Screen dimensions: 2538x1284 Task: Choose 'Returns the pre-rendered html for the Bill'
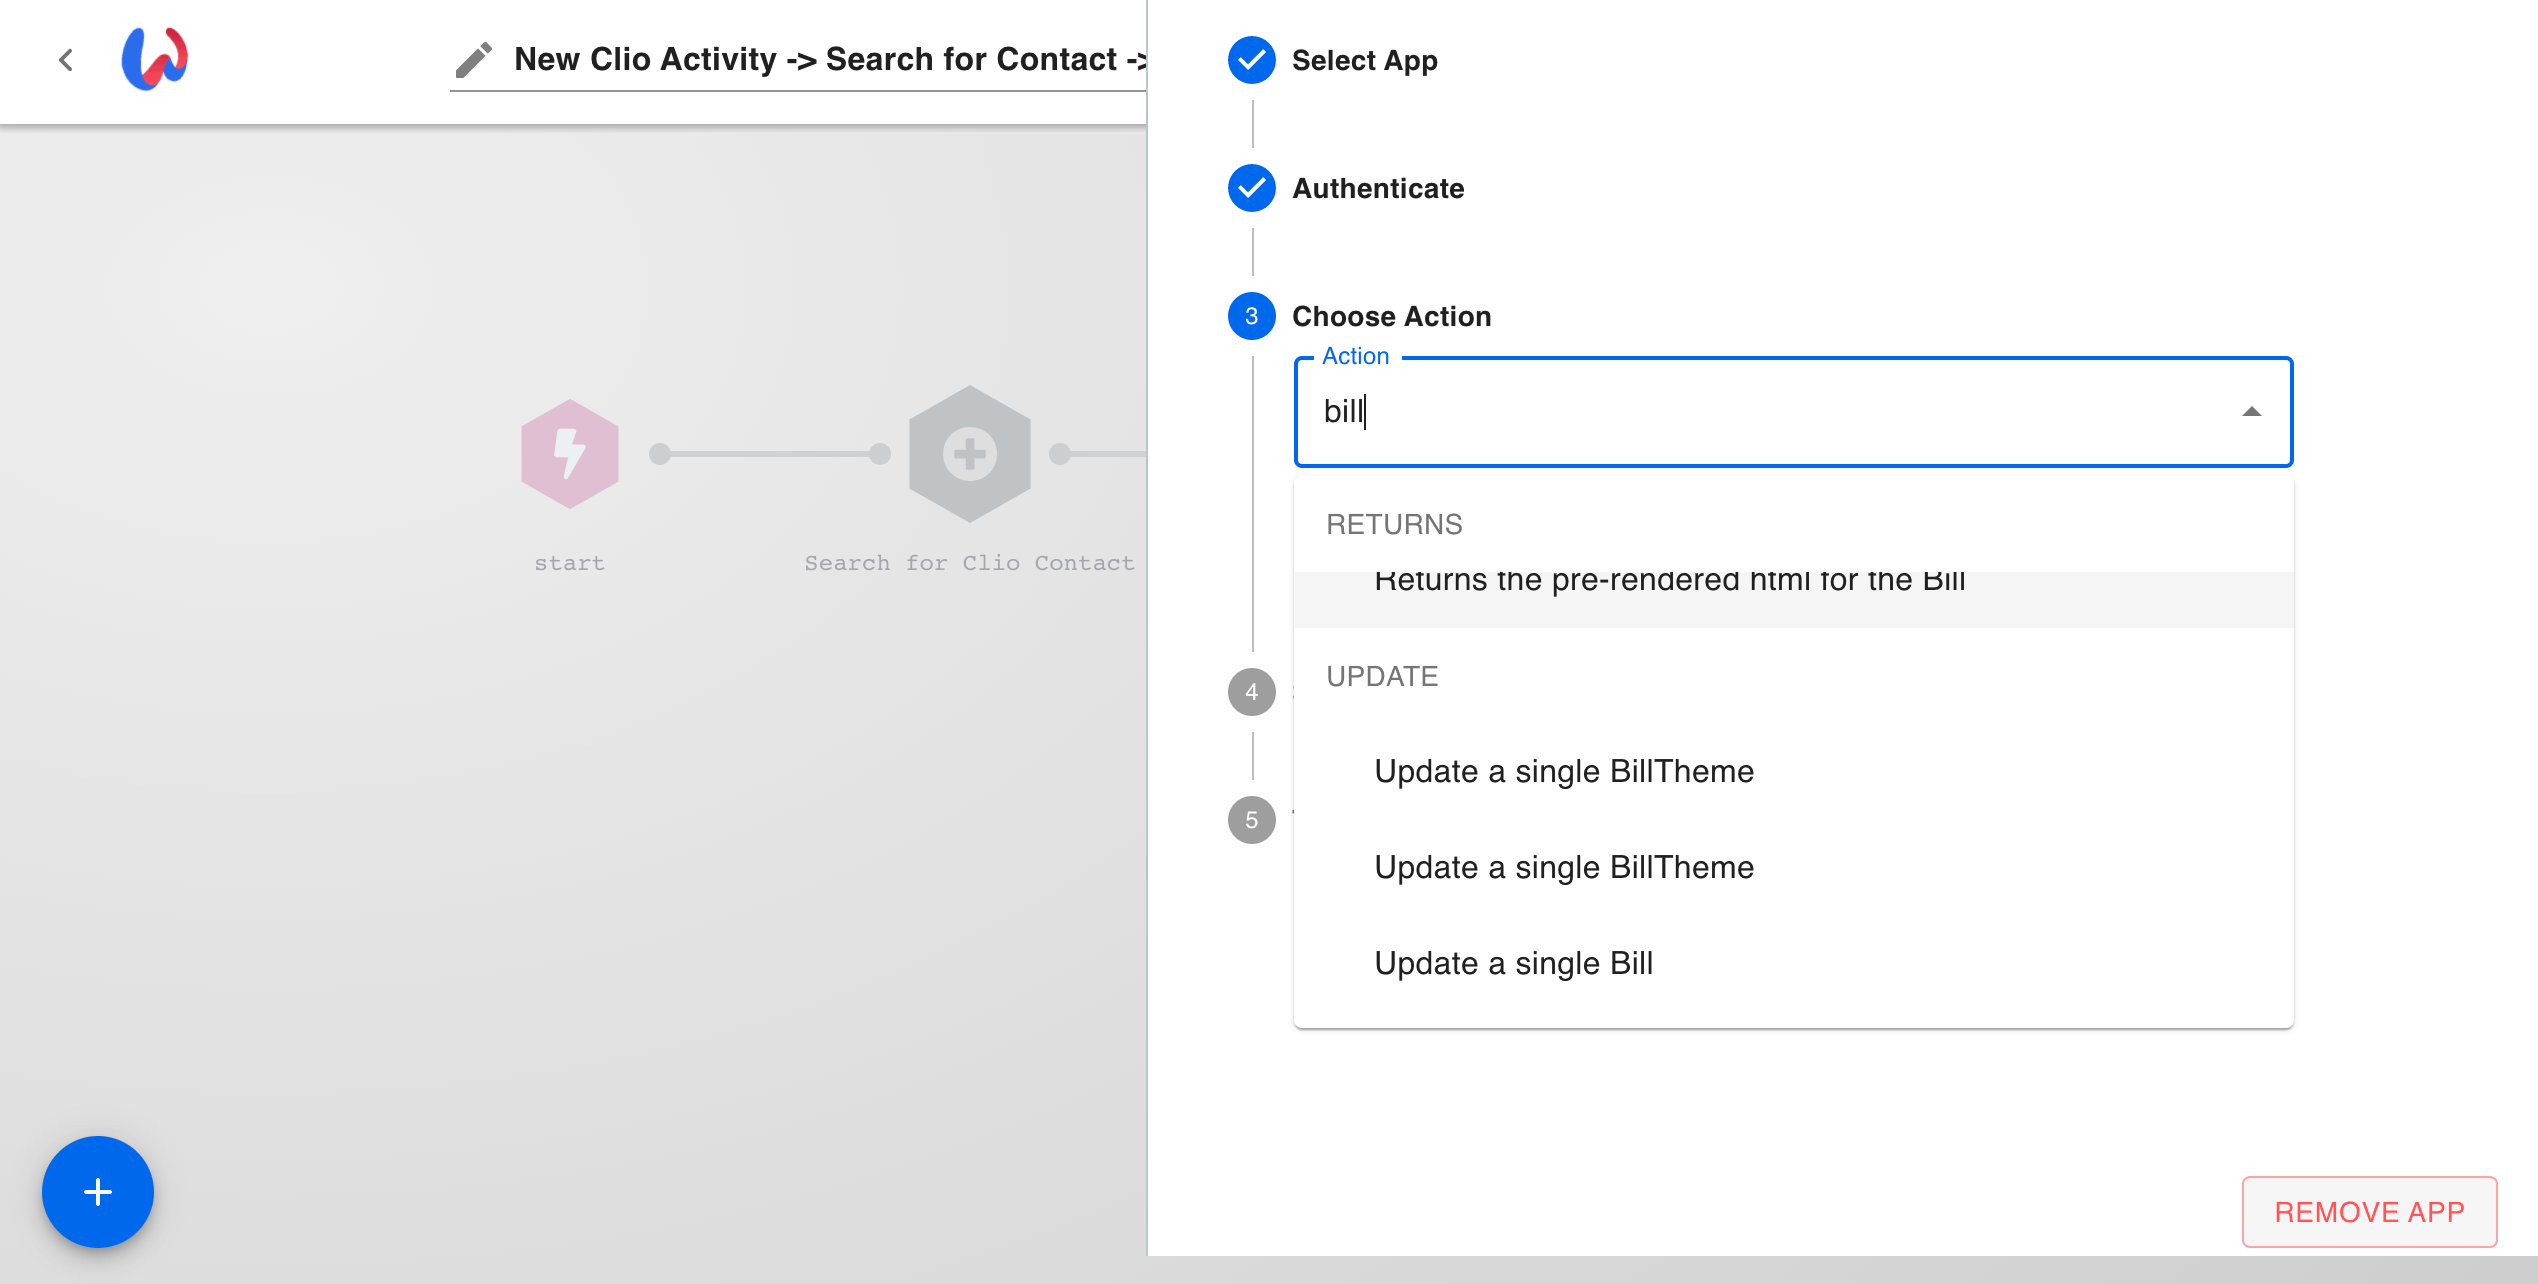1793,599
